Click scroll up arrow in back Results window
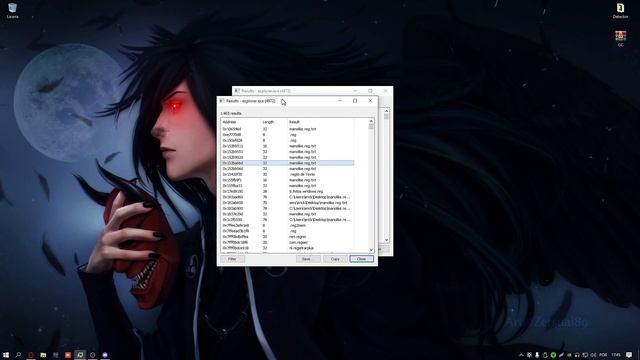 coord(386,111)
